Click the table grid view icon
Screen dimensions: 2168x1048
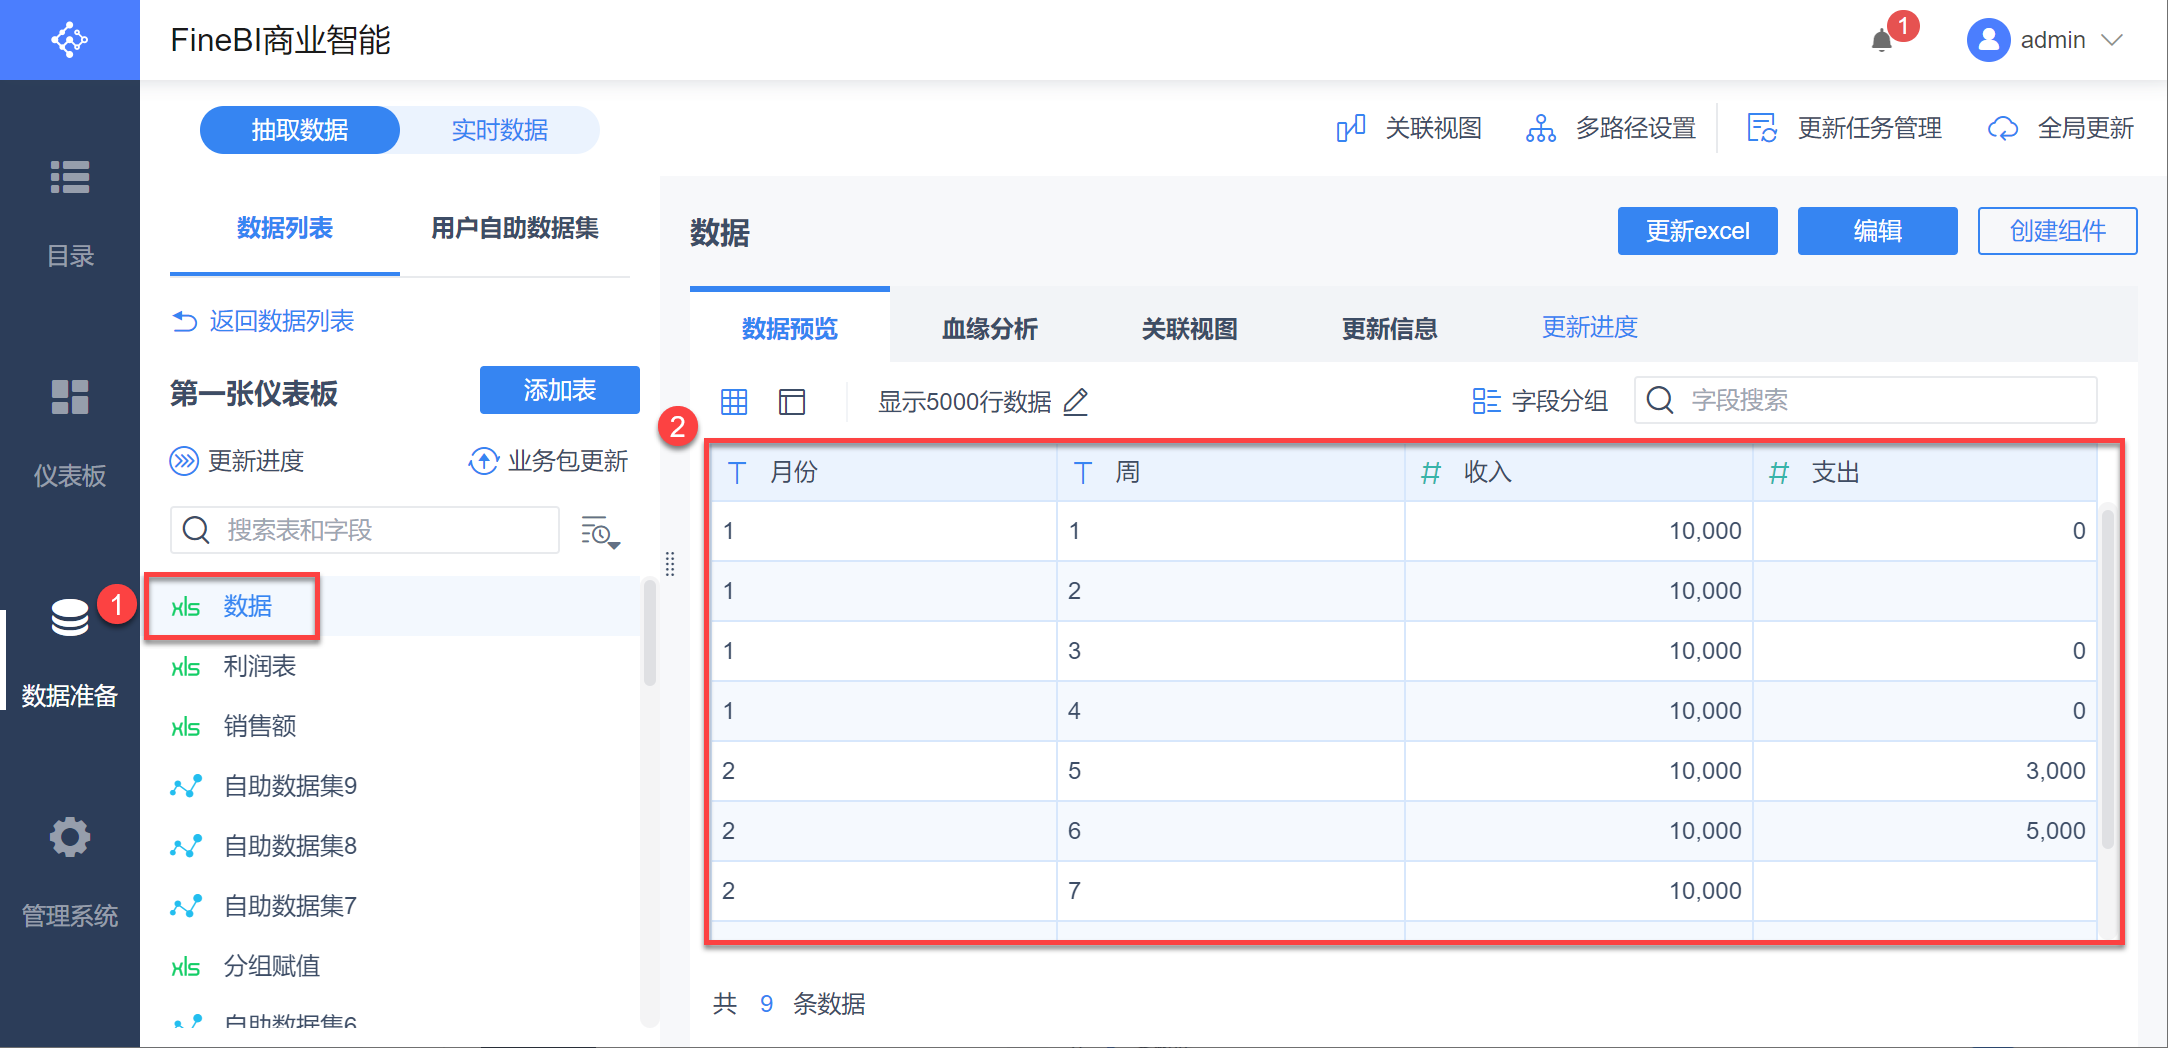pyautogui.click(x=734, y=402)
